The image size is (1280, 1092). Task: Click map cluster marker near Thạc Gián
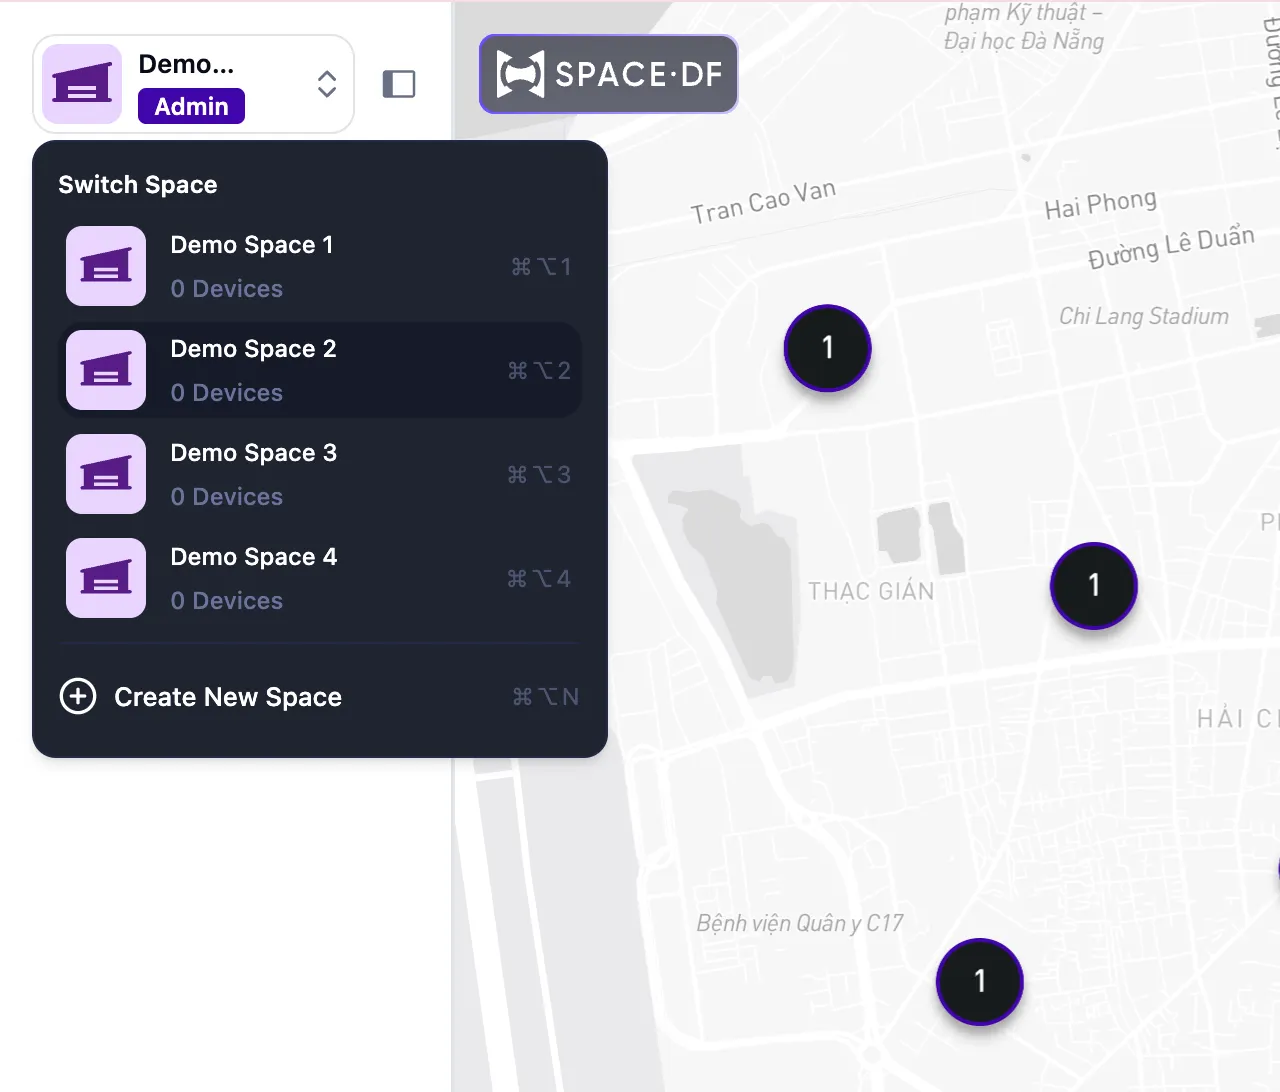click(1093, 585)
